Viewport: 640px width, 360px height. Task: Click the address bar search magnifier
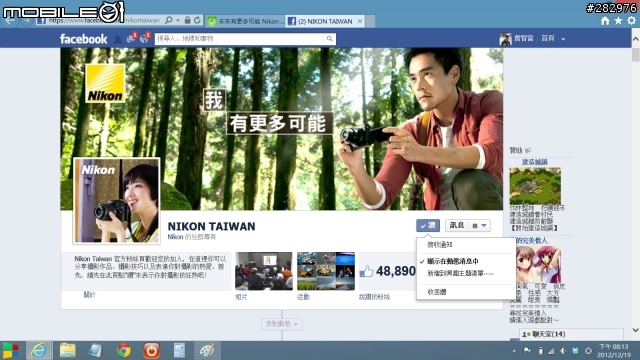click(x=169, y=20)
